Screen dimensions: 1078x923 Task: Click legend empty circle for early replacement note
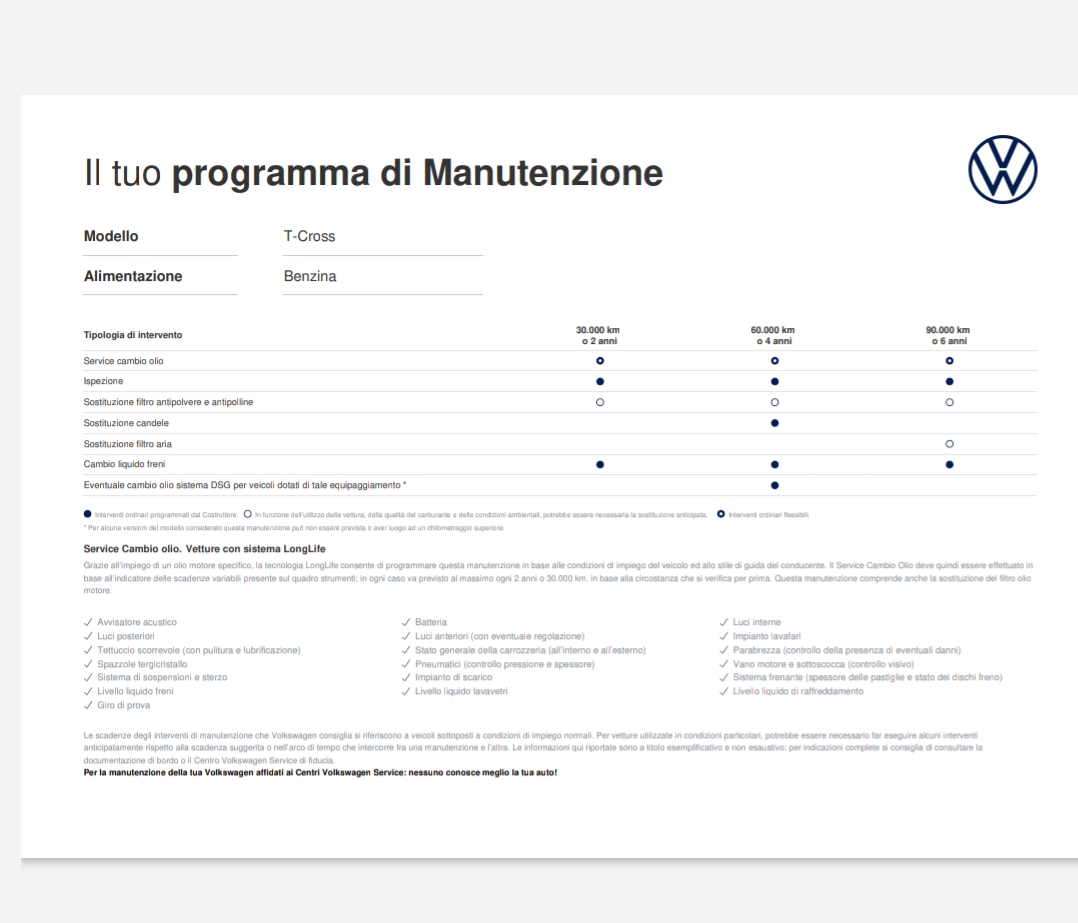point(248,514)
